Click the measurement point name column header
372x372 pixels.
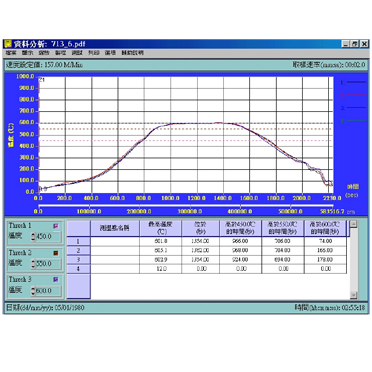(x=115, y=228)
